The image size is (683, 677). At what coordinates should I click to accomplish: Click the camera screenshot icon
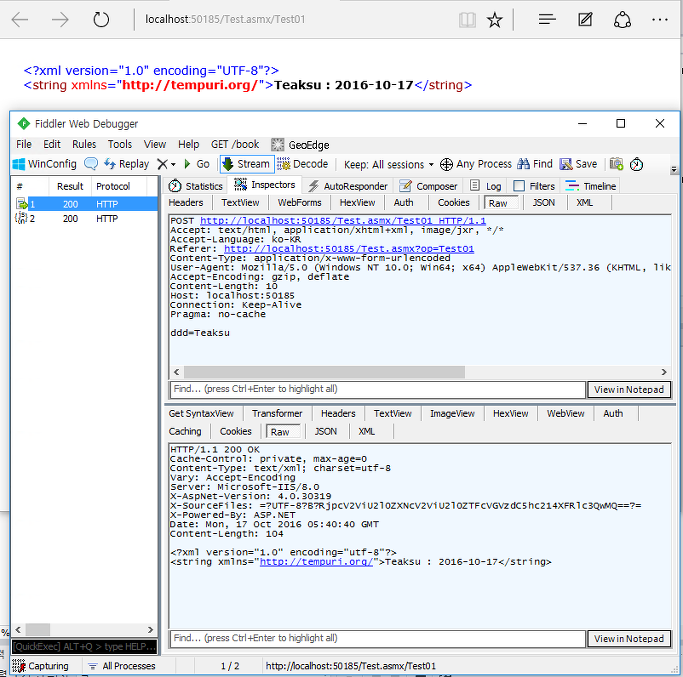[x=616, y=164]
